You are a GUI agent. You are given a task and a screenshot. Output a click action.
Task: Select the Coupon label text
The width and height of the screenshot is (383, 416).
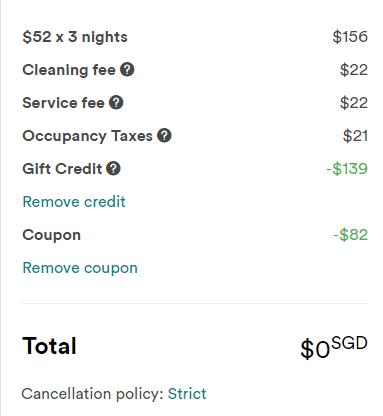pos(52,235)
